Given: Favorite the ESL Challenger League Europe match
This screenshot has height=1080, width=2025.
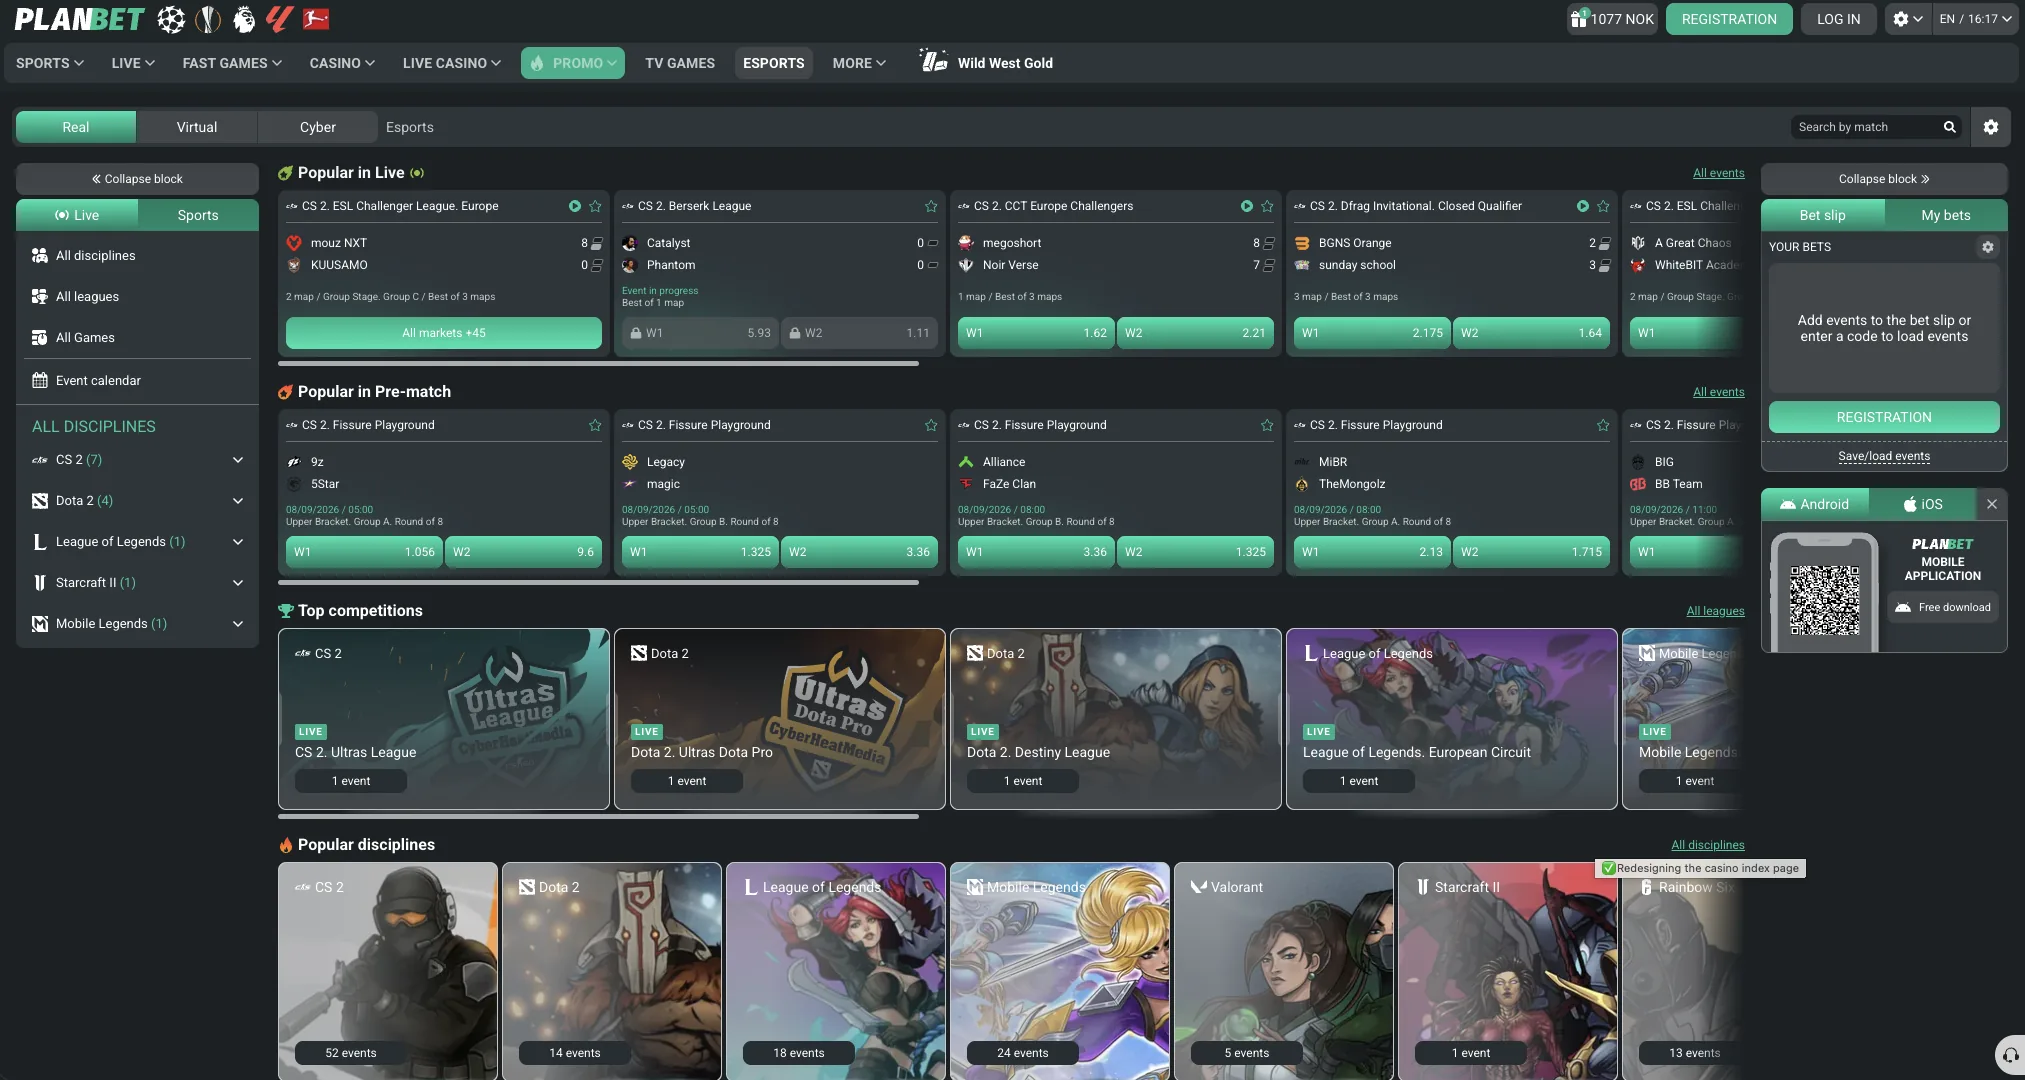Looking at the screenshot, I should click(x=595, y=206).
